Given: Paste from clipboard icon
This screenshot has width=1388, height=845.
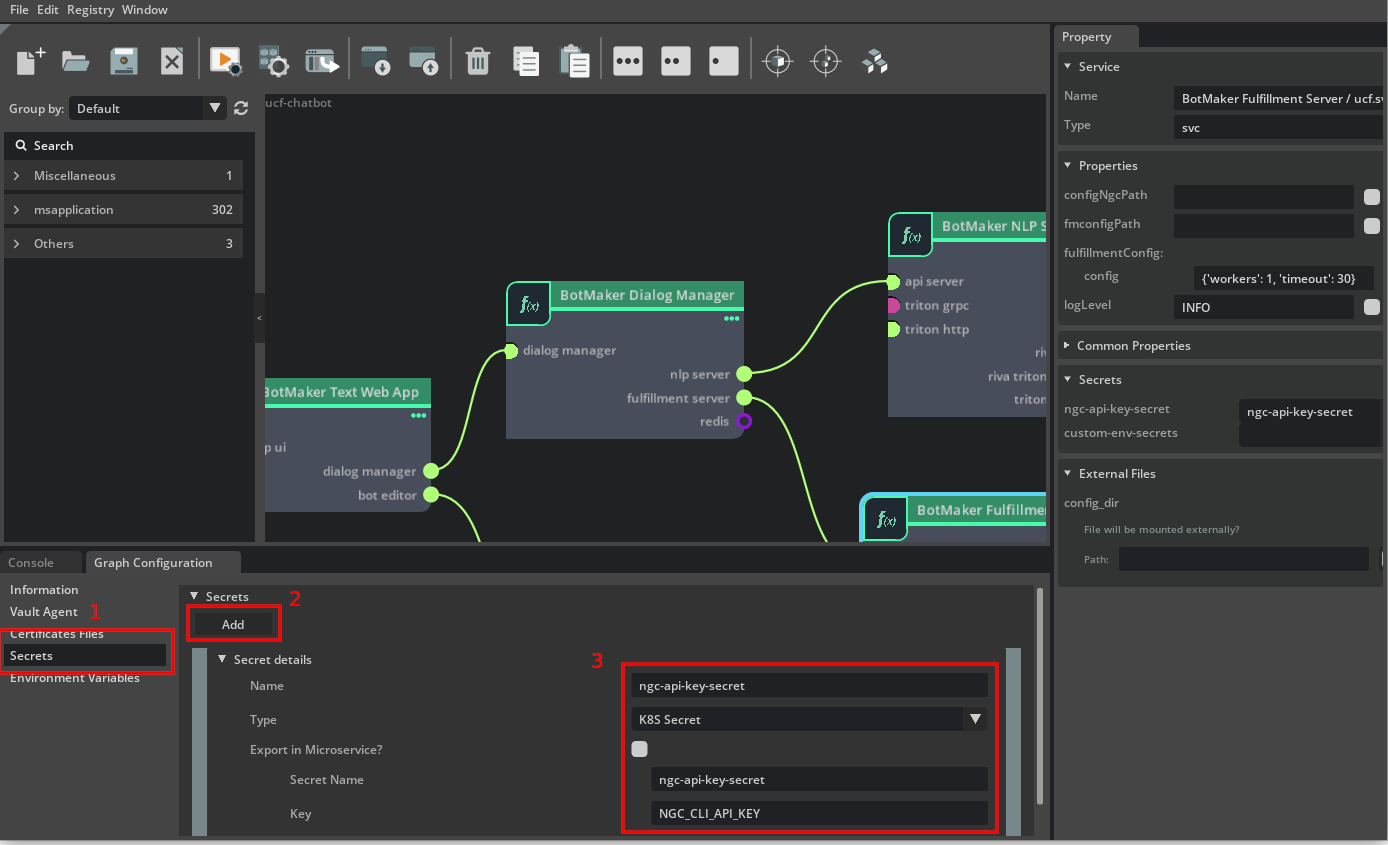Looking at the screenshot, I should click(574, 61).
